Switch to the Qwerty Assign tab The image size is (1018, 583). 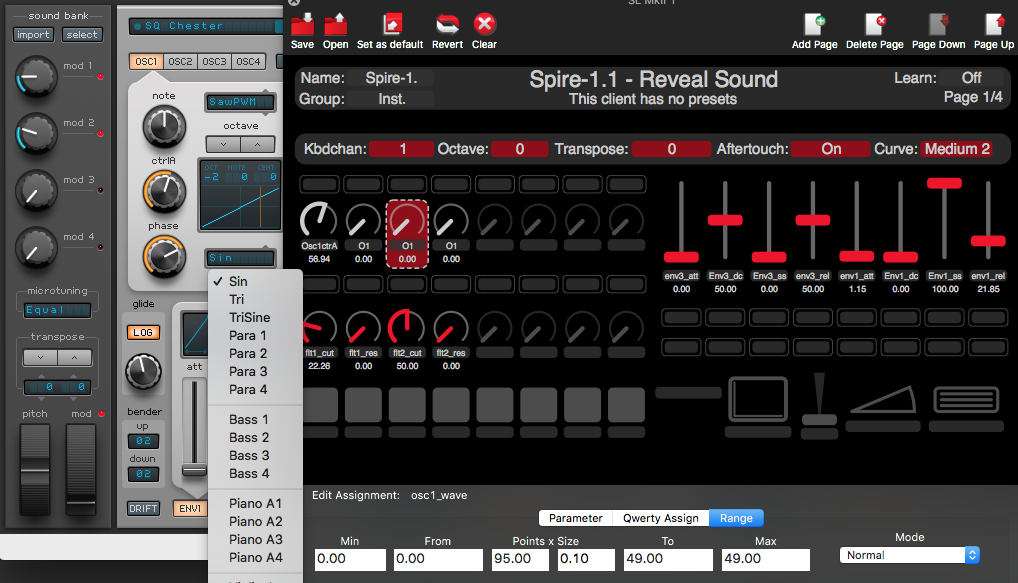tap(660, 518)
